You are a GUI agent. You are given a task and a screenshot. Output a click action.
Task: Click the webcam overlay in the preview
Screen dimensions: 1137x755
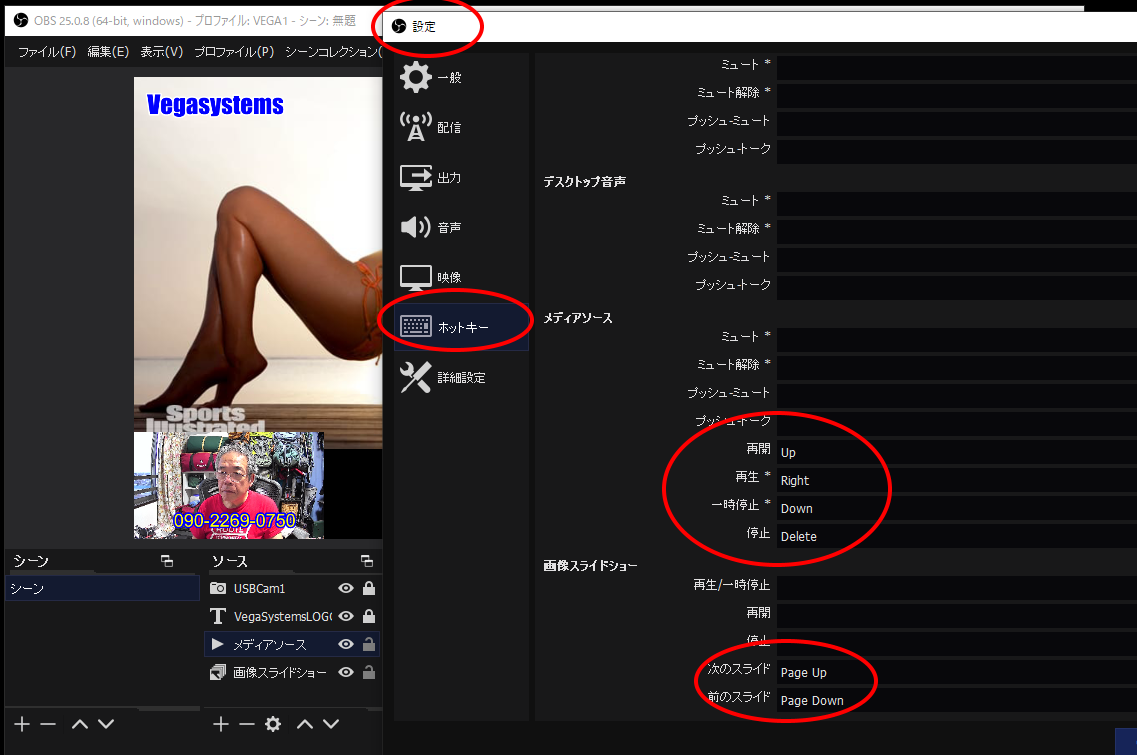[228, 485]
